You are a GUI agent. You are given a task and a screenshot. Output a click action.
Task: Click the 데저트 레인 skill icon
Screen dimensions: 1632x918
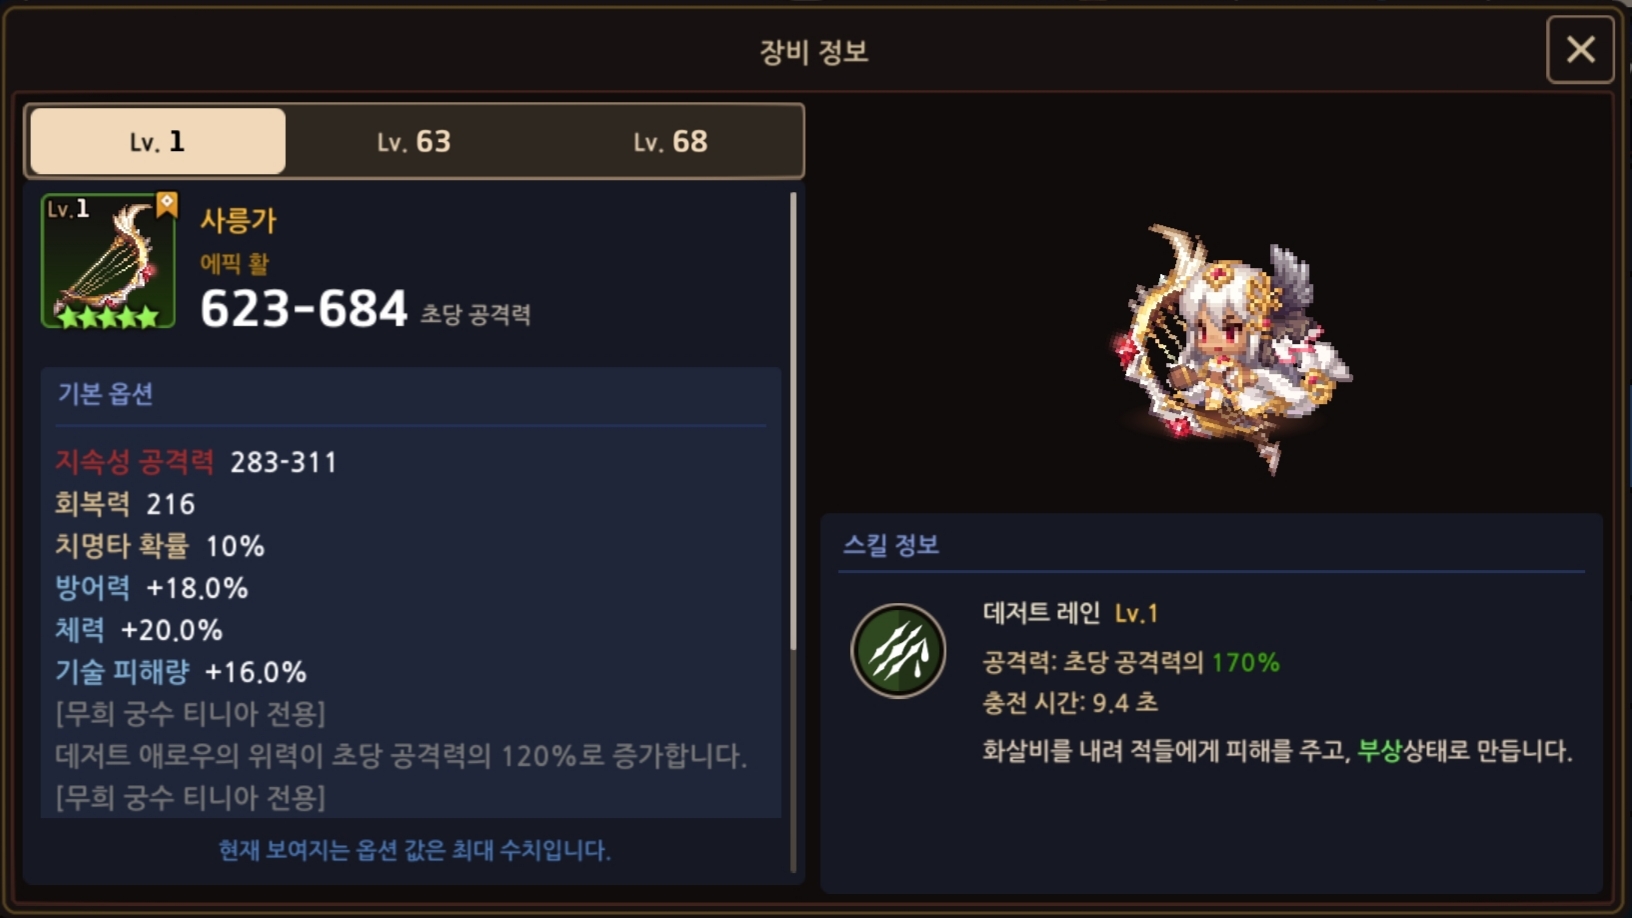(x=898, y=651)
